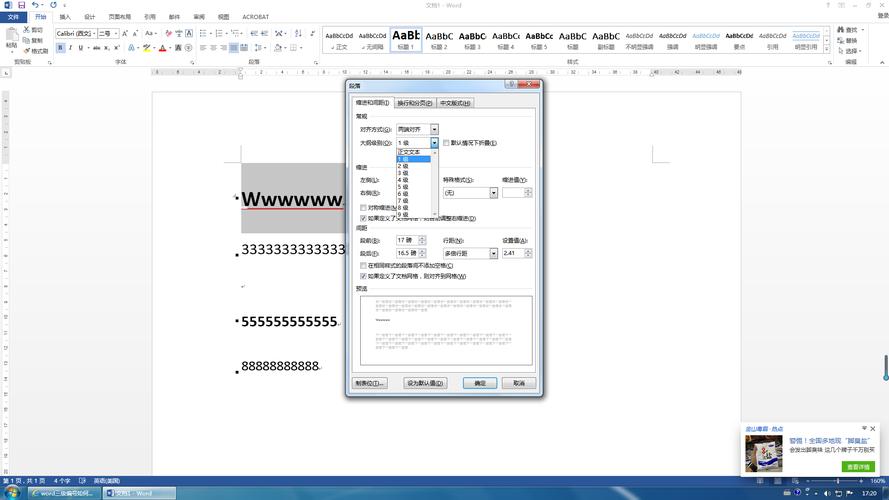Uncheck snap to document grid (对齐到网格) checkbox
The height and width of the screenshot is (500, 889).
363,276
